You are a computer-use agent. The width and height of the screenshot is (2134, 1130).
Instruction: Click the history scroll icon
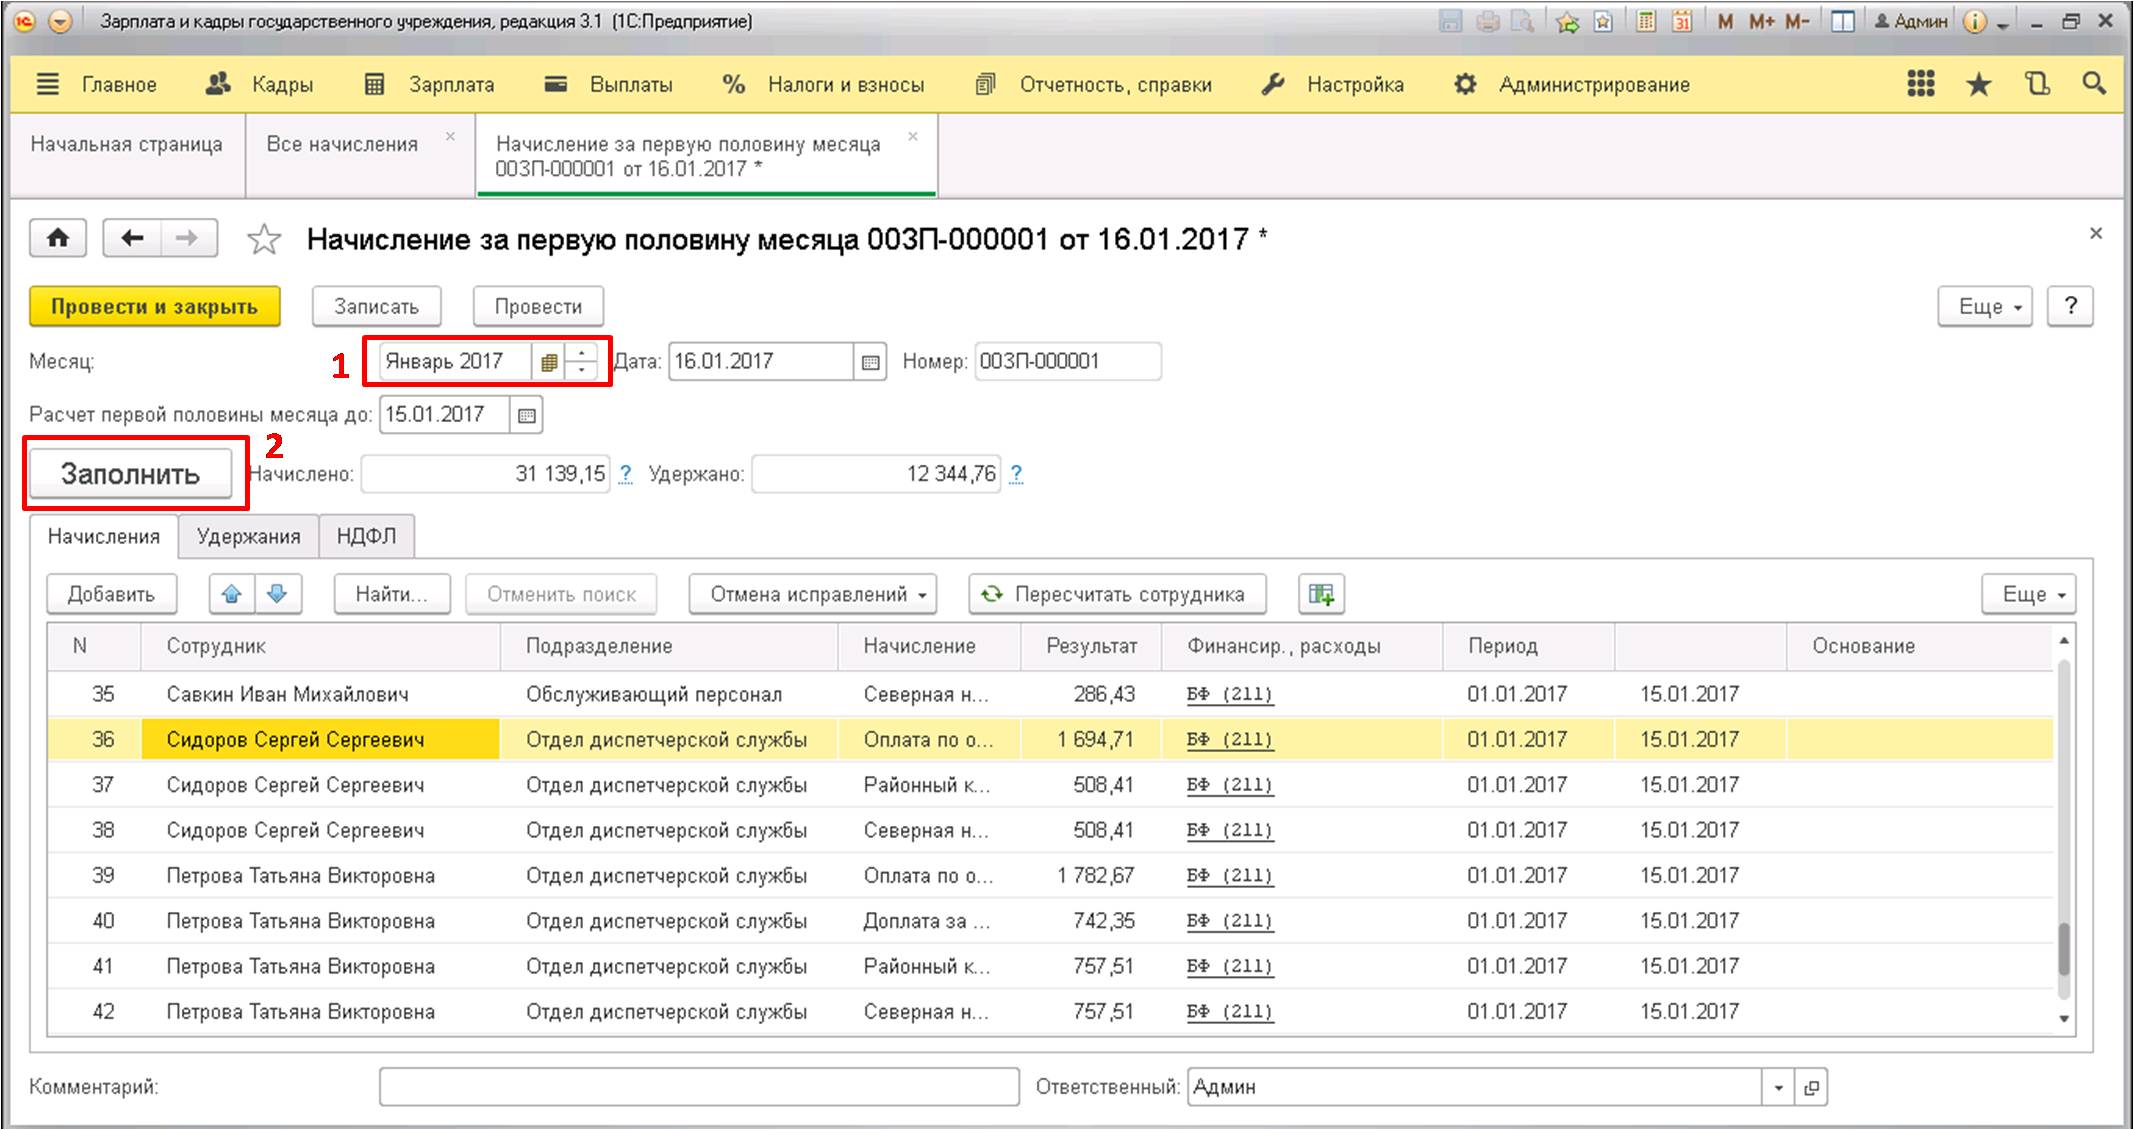[x=2037, y=85]
